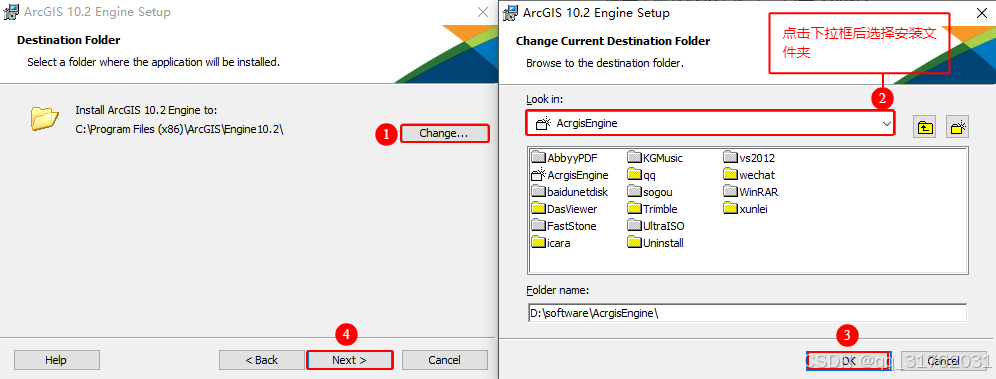Select the xunlei folder
The image size is (996, 379).
pos(746,209)
